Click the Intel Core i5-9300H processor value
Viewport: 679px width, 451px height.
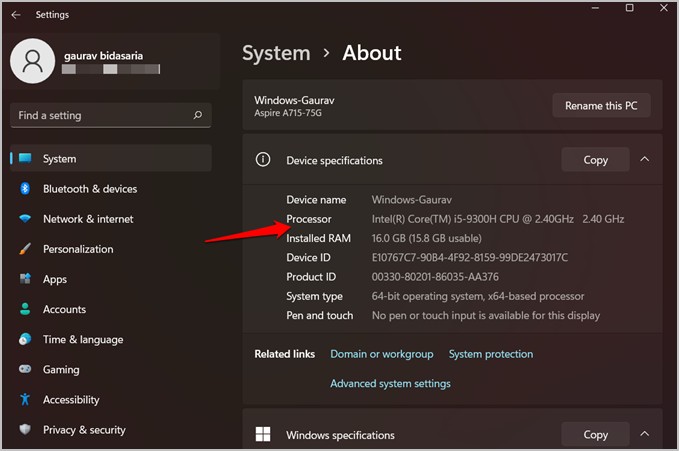point(498,219)
